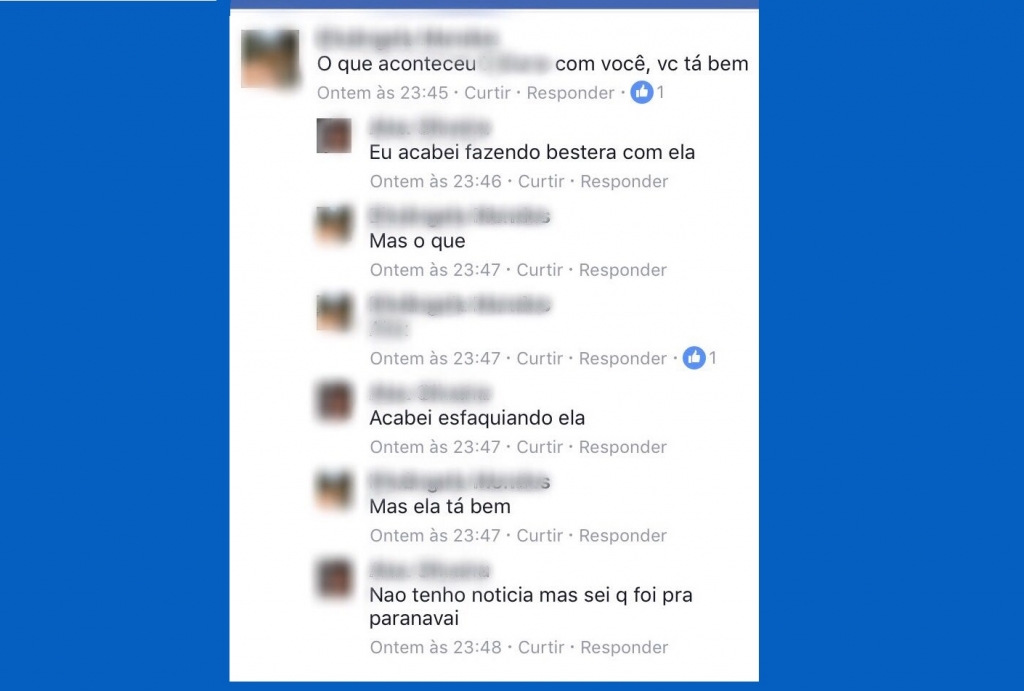Click Curtir on the 'O que aconteceu' comment
Image resolution: width=1024 pixels, height=691 pixels.
pos(487,93)
